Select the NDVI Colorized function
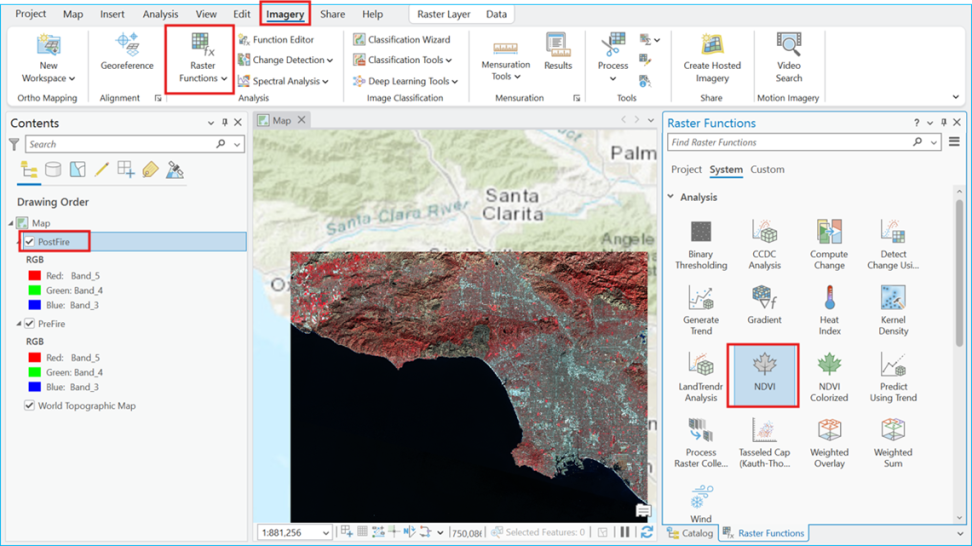Image resolution: width=972 pixels, height=546 pixels. (x=829, y=377)
